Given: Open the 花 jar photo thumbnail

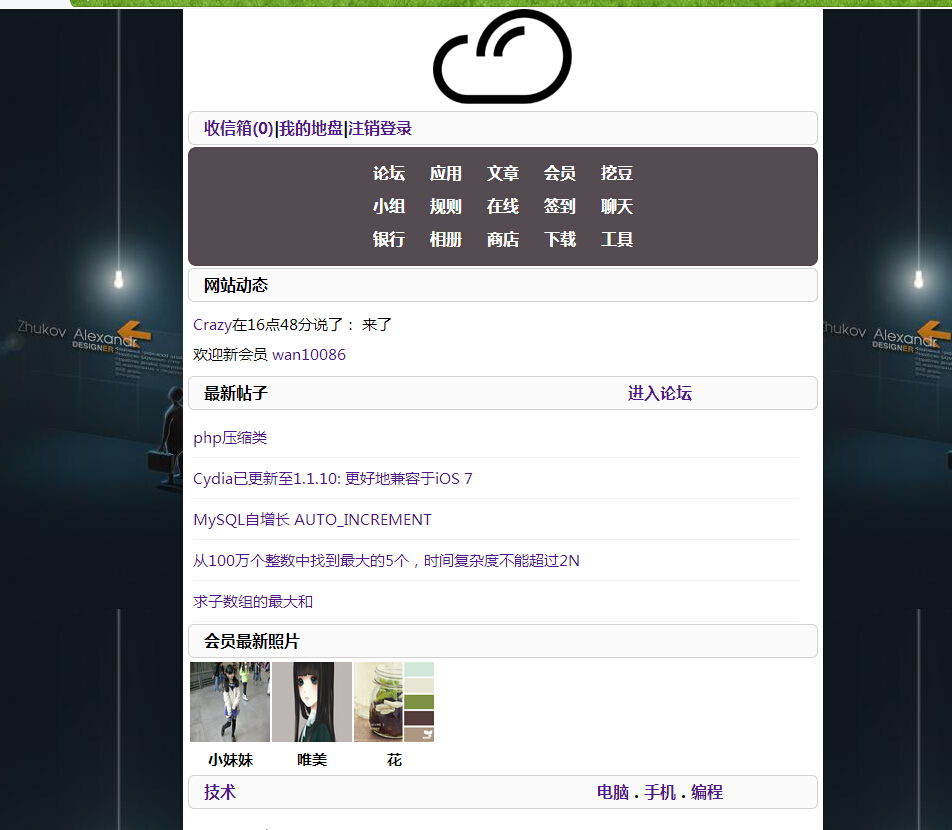Looking at the screenshot, I should (x=394, y=702).
